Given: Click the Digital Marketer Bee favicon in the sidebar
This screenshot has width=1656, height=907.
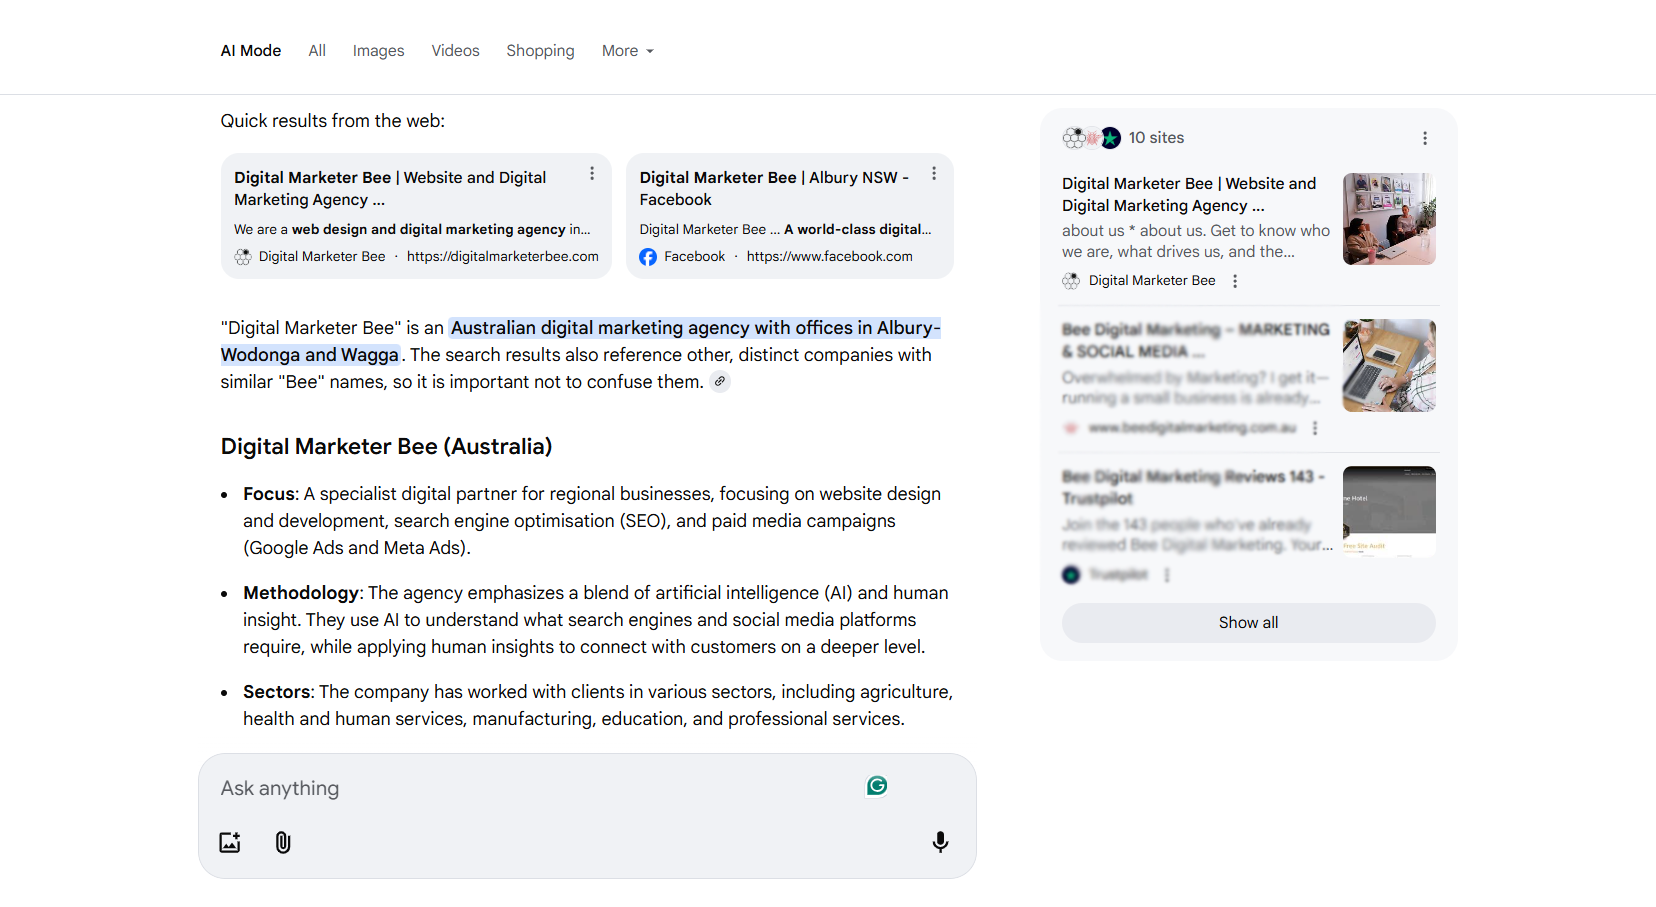Looking at the screenshot, I should click(1070, 281).
